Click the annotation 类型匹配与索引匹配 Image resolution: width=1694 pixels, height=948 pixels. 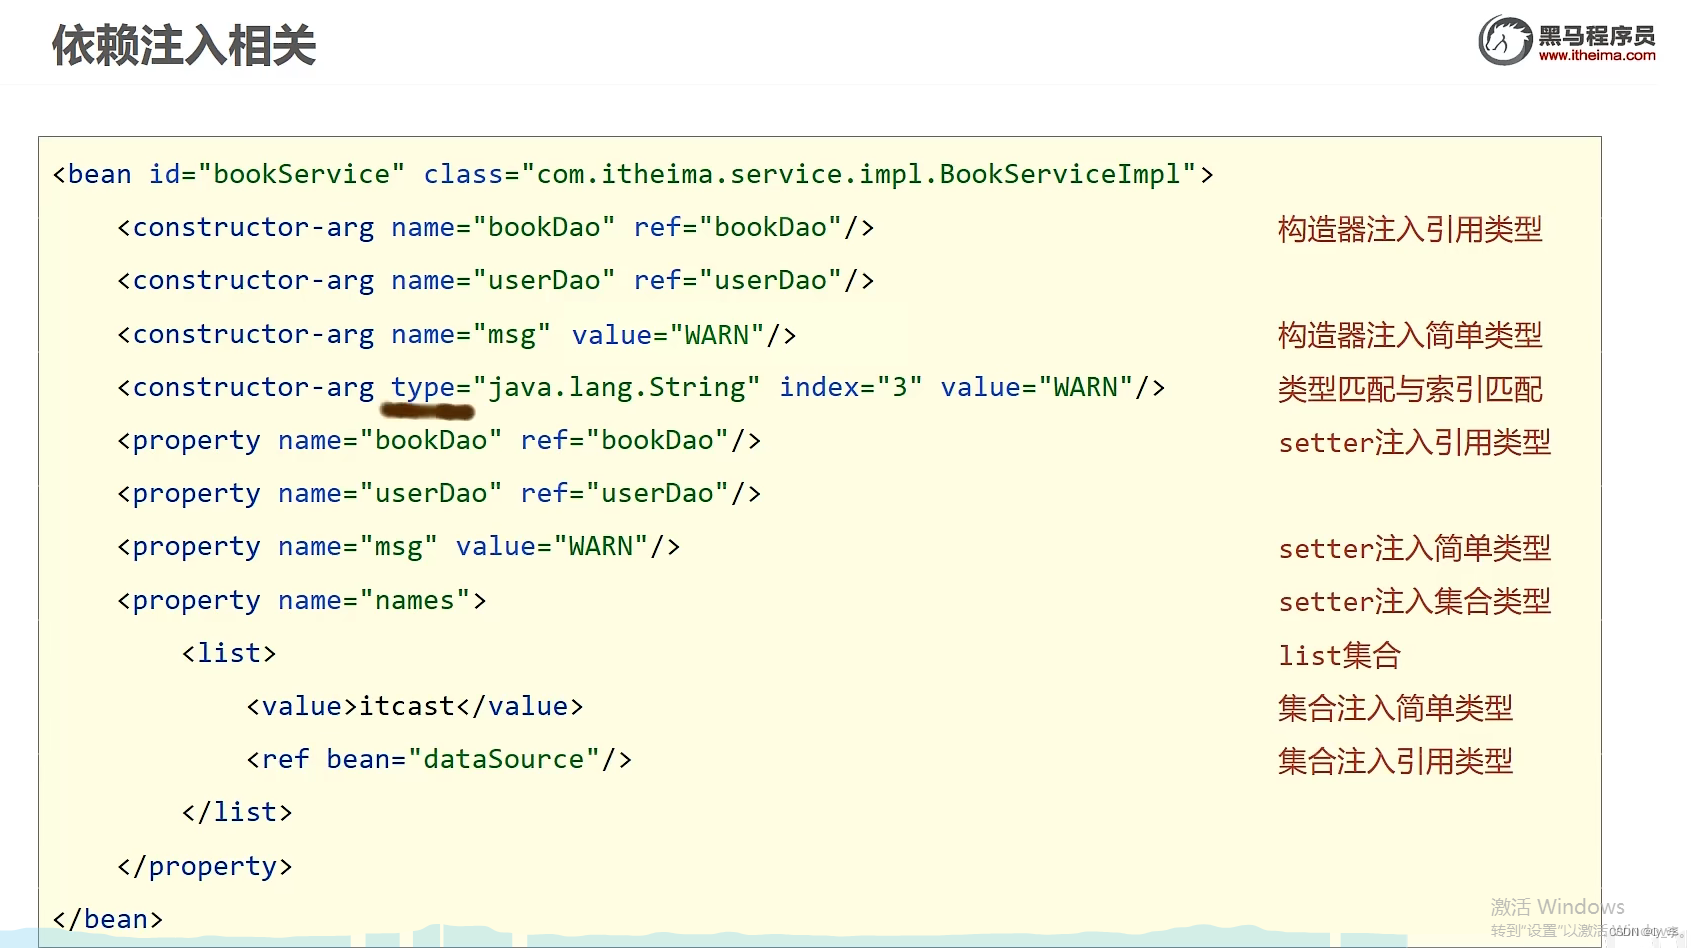[1410, 389]
